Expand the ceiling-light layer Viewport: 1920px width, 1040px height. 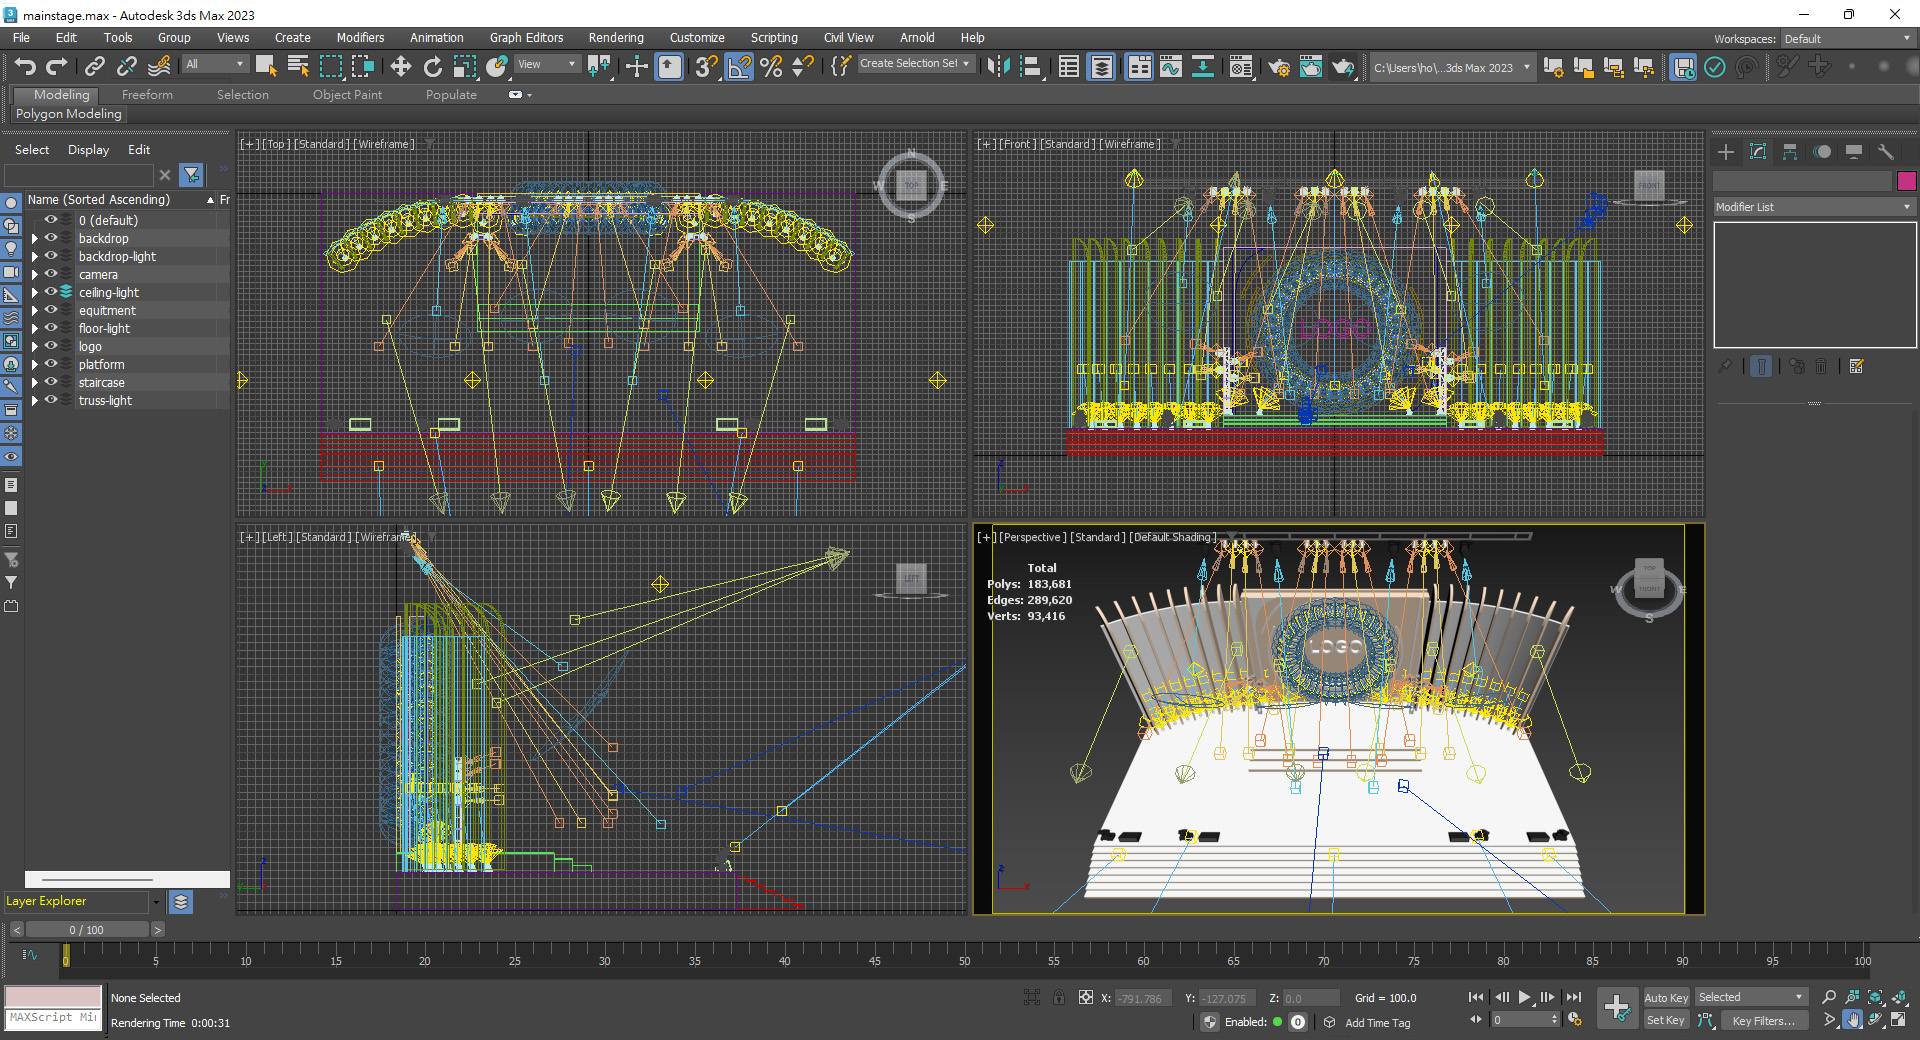[x=35, y=293]
